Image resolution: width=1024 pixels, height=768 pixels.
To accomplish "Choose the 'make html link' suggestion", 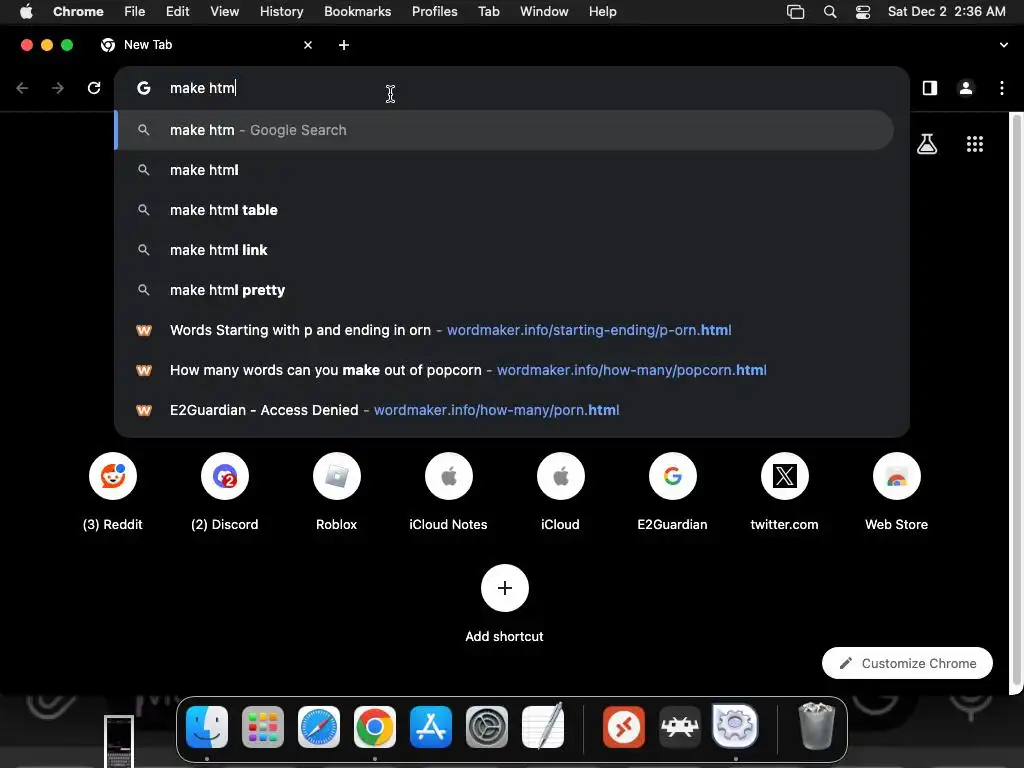I will pos(504,250).
